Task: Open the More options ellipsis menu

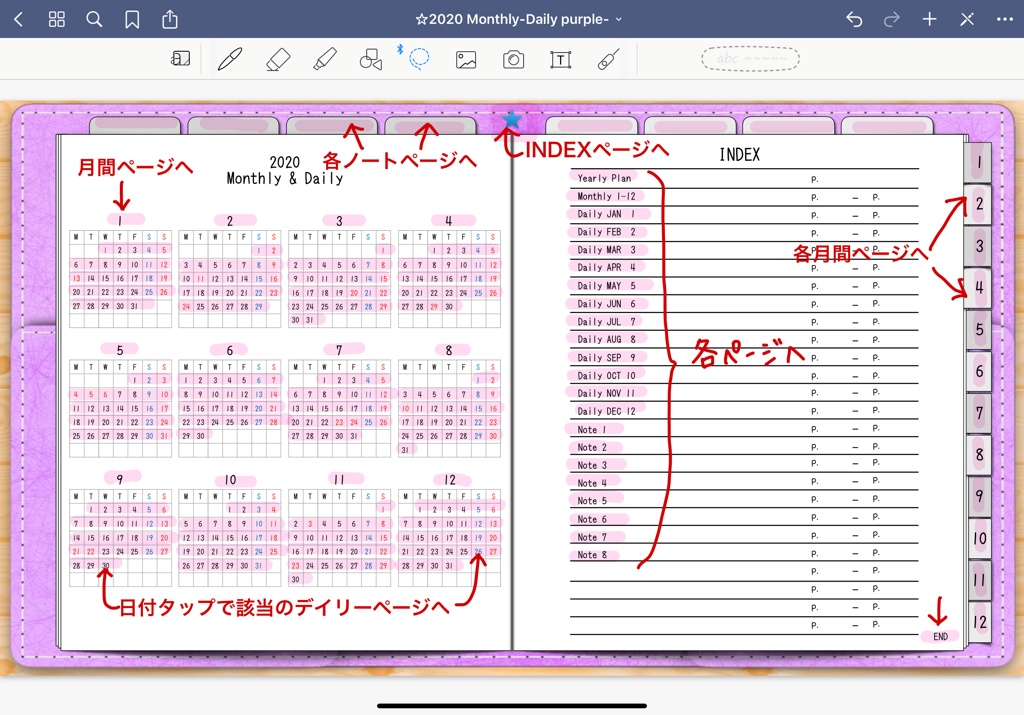Action: 1004,18
